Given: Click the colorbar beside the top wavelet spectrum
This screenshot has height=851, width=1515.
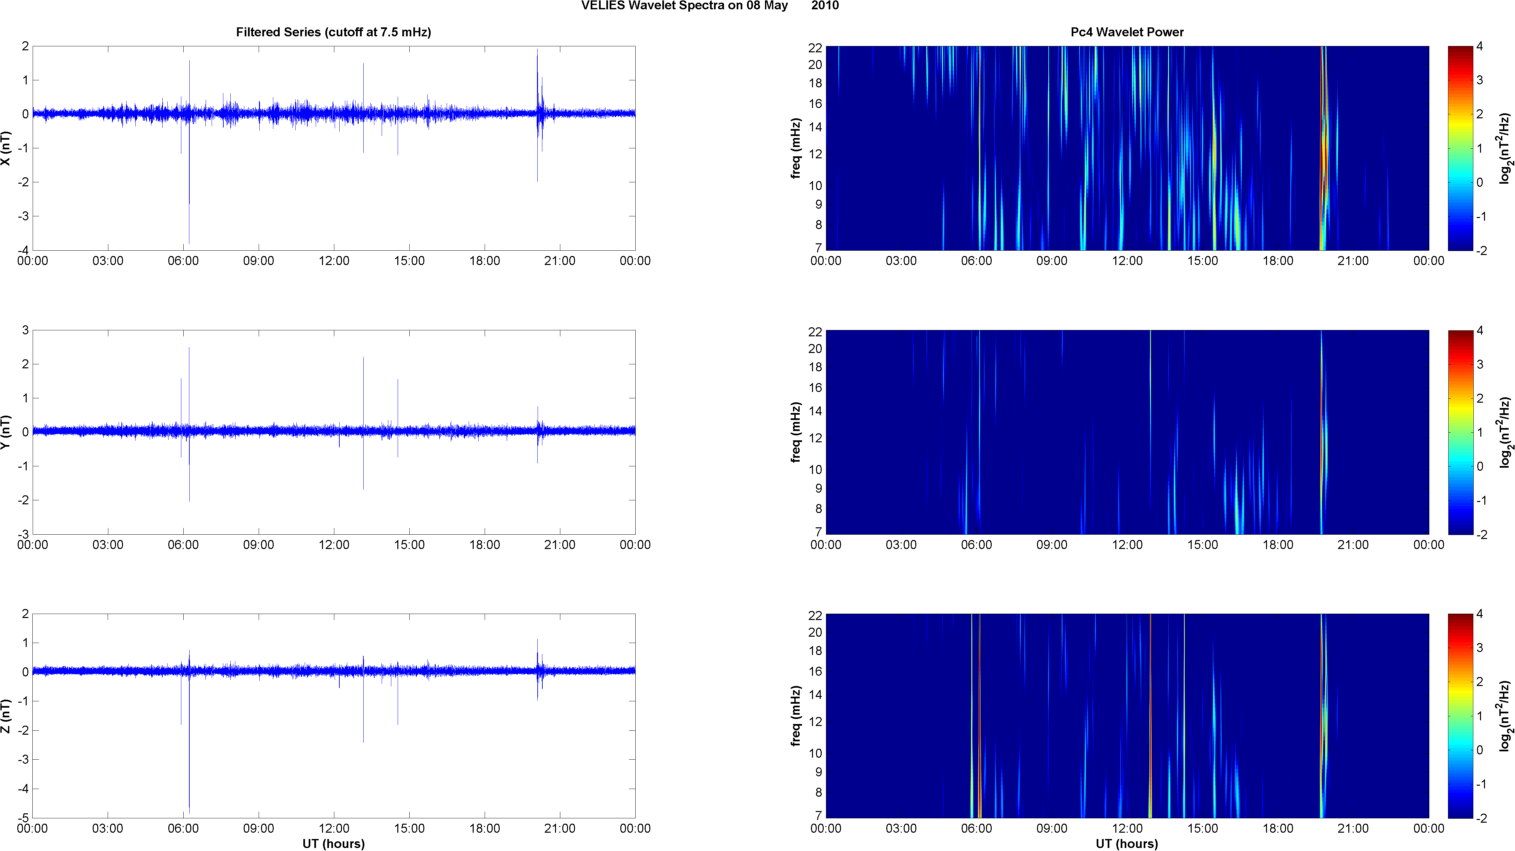Looking at the screenshot, I should pos(1460,148).
